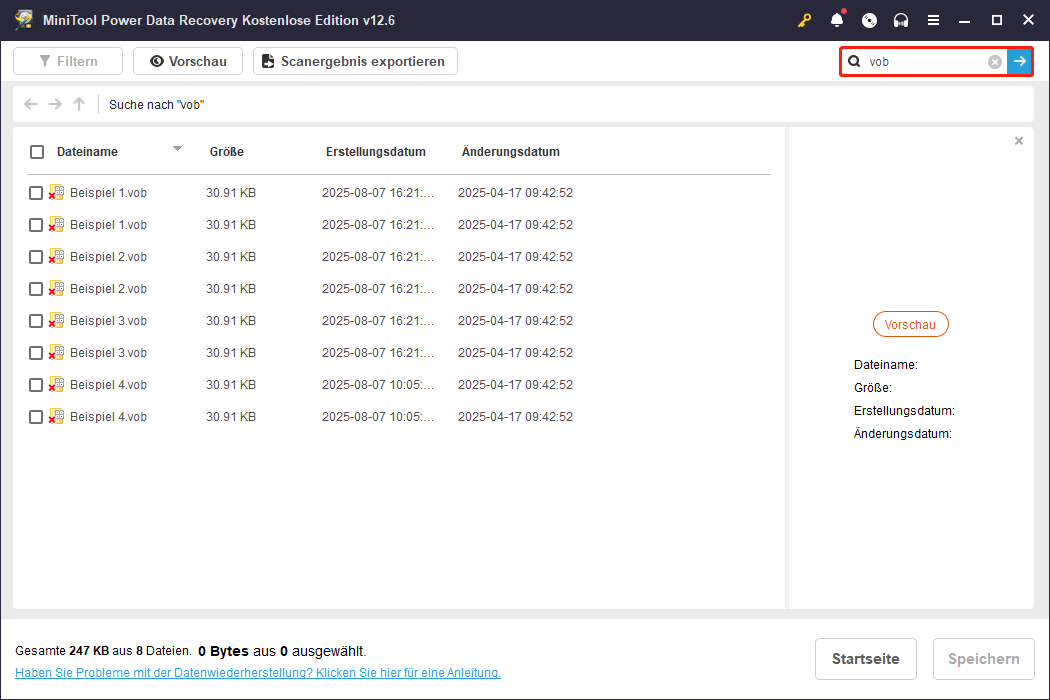Sort by the Erstellungsdatum column header
1050x700 pixels.
coord(376,152)
